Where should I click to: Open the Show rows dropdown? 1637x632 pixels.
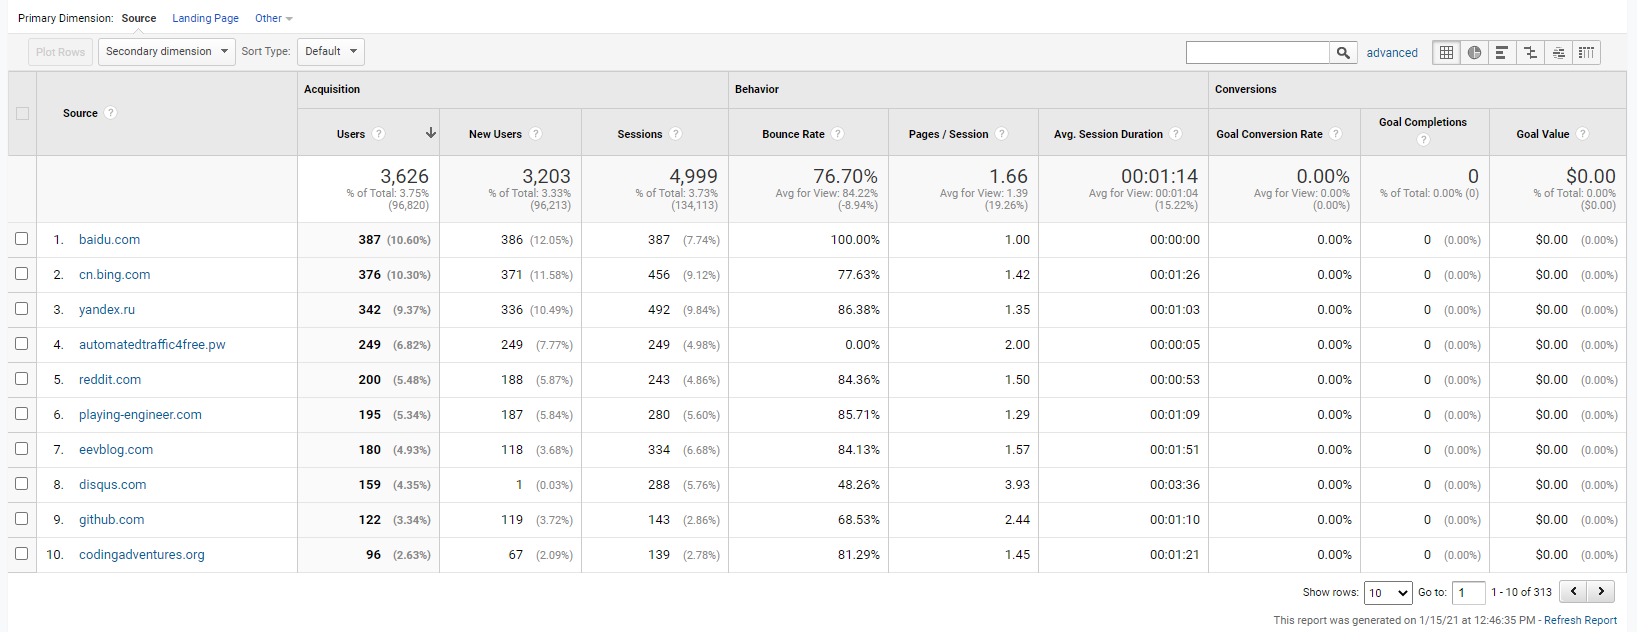1388,593
